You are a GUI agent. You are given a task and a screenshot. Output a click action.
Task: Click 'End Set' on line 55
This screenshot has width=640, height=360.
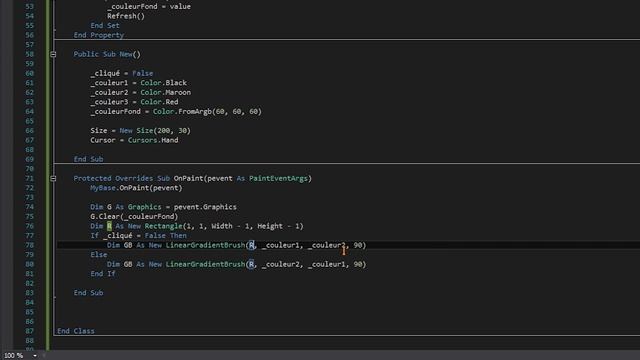tap(105, 26)
